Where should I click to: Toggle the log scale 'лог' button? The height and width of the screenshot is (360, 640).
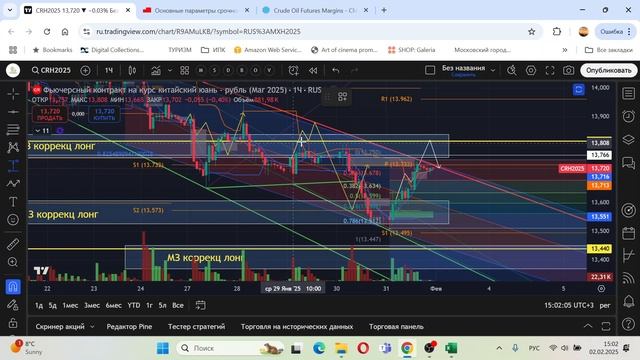[x=605, y=305]
